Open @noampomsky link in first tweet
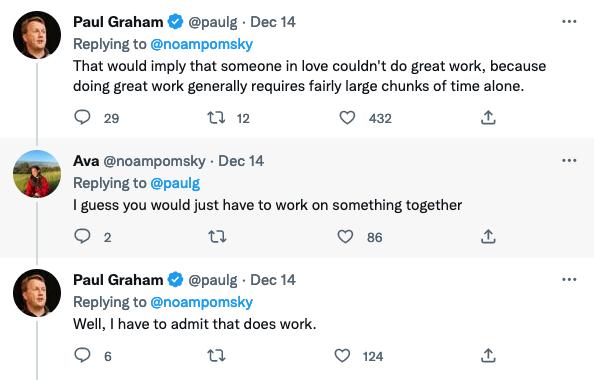 click(x=202, y=44)
